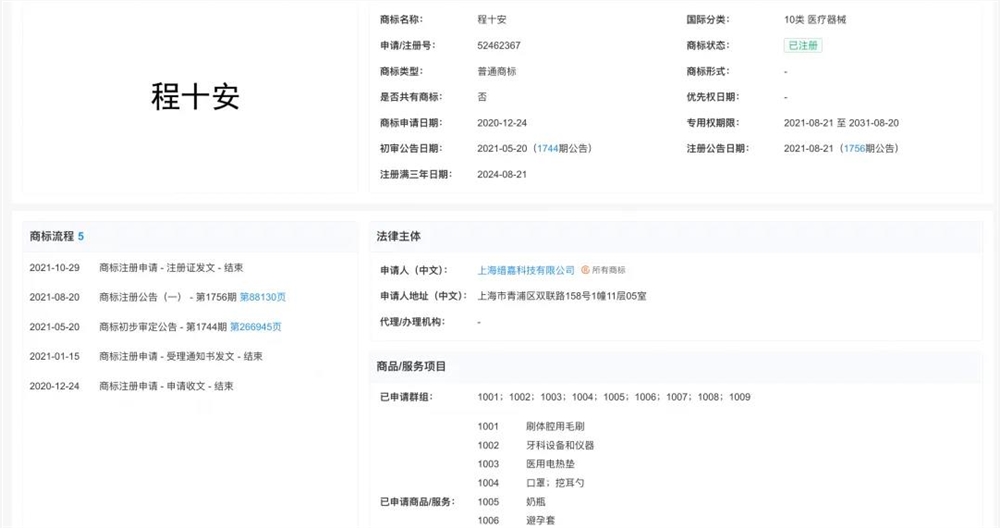Screen dimensions: 1000x528
Task: Click the 已注册 status badge
Action: pyautogui.click(x=803, y=45)
